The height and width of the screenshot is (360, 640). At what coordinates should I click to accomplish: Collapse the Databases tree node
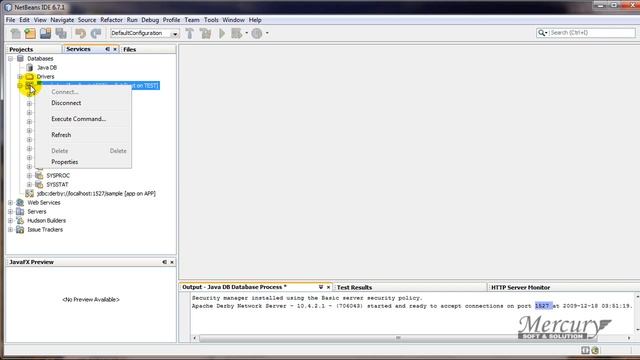11,58
